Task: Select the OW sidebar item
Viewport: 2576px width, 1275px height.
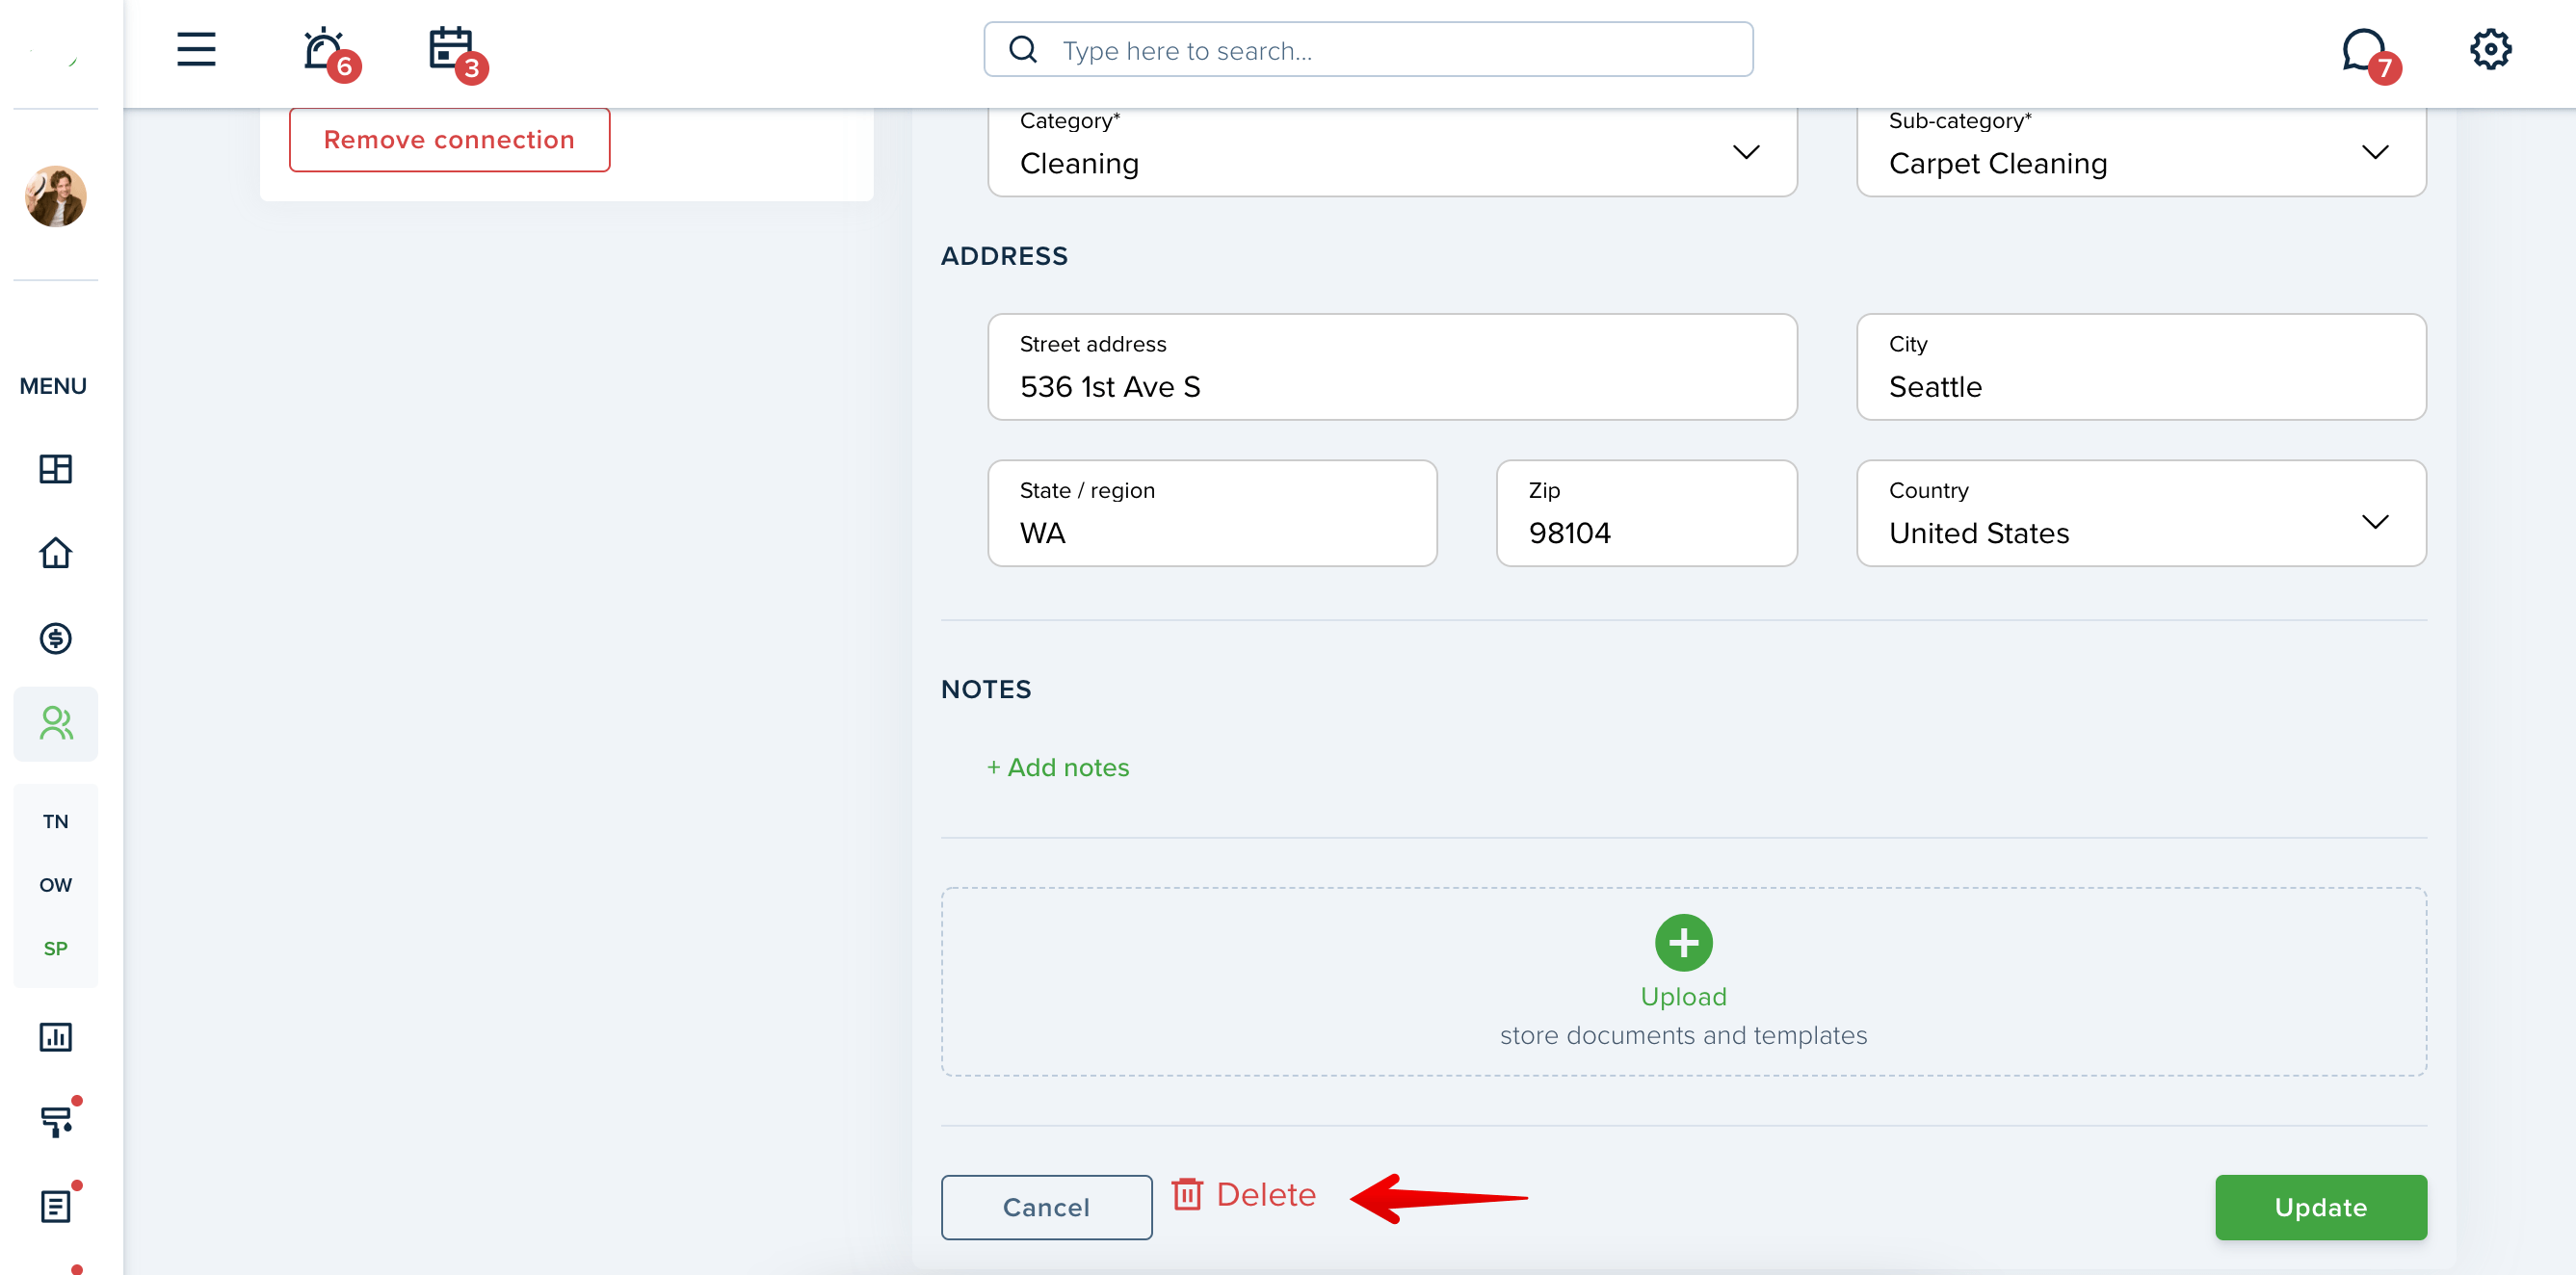Action: (x=56, y=885)
